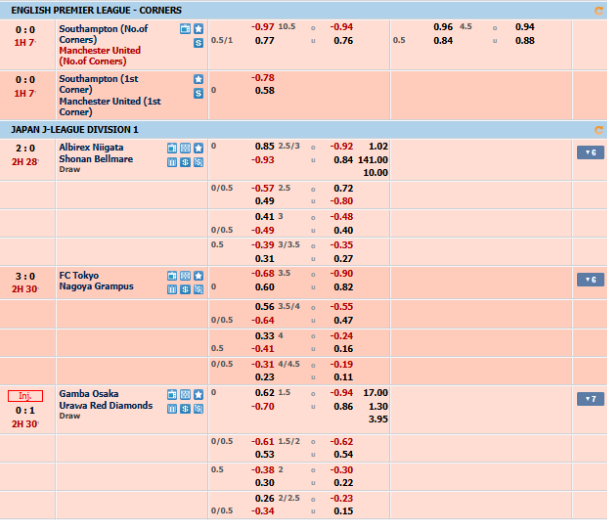Expand 6 more markets for FC Tokyo
The height and width of the screenshot is (520, 607).
[x=590, y=280]
